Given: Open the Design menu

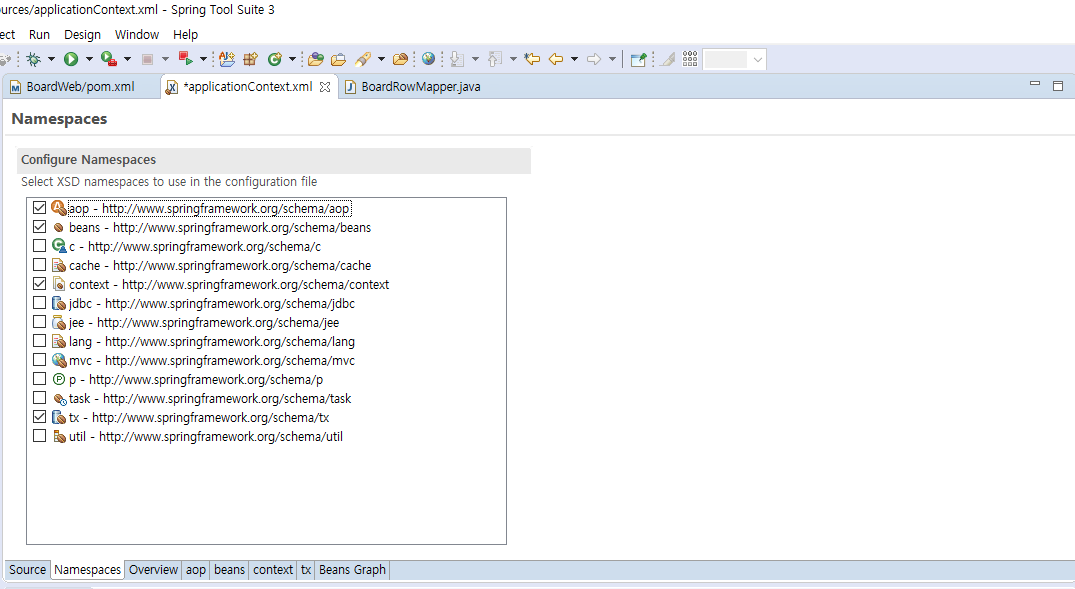Looking at the screenshot, I should pos(82,34).
